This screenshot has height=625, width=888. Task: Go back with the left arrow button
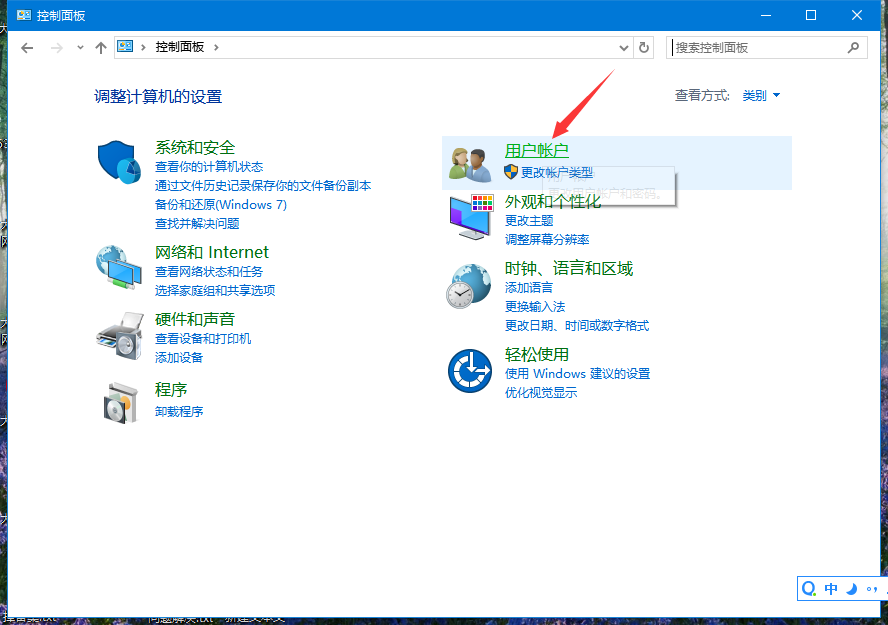(27, 48)
